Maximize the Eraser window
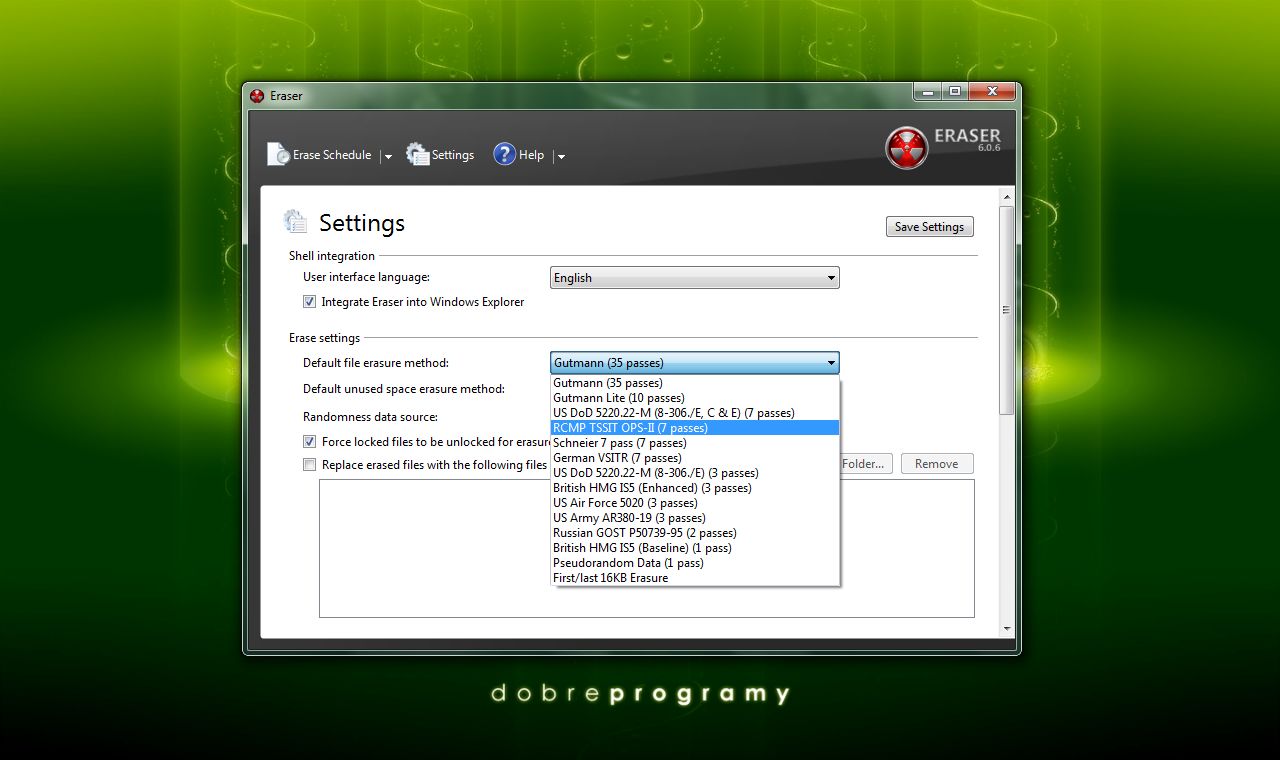The image size is (1280, 760). (x=954, y=91)
